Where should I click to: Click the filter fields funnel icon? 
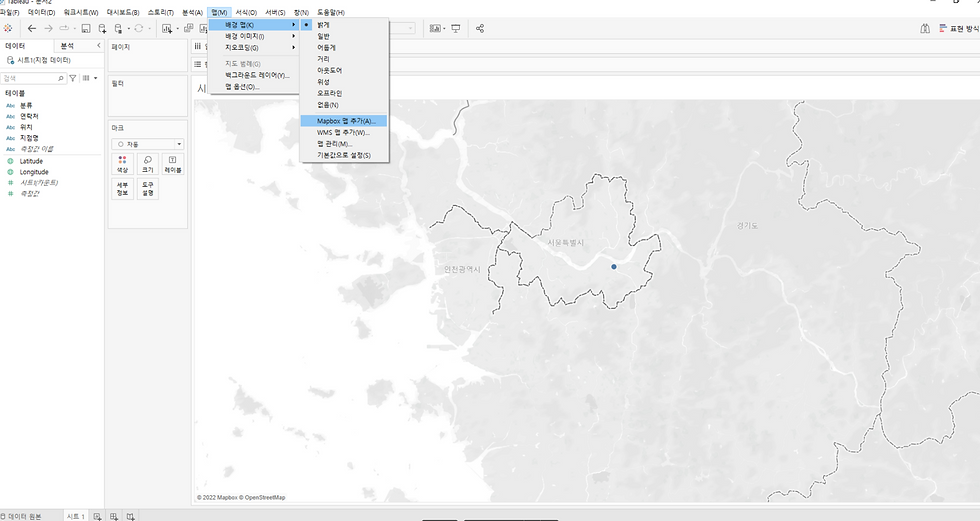pyautogui.click(x=72, y=78)
